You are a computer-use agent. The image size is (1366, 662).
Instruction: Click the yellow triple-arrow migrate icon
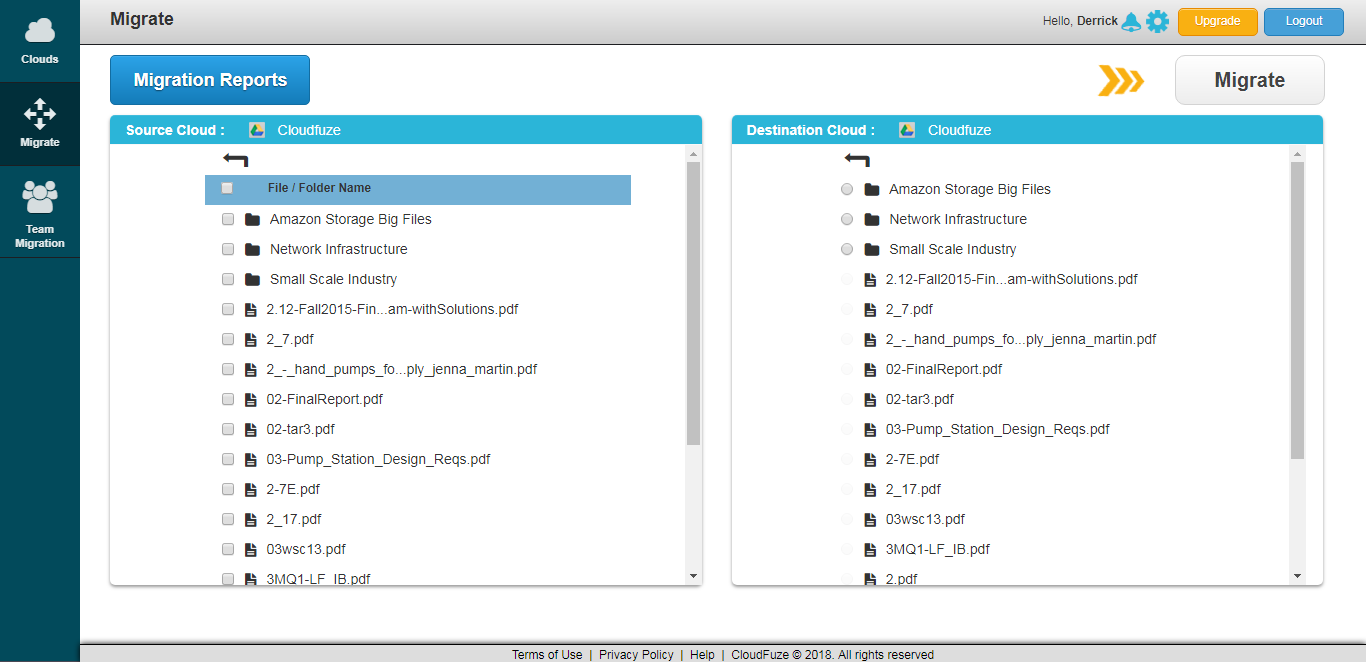1121,81
